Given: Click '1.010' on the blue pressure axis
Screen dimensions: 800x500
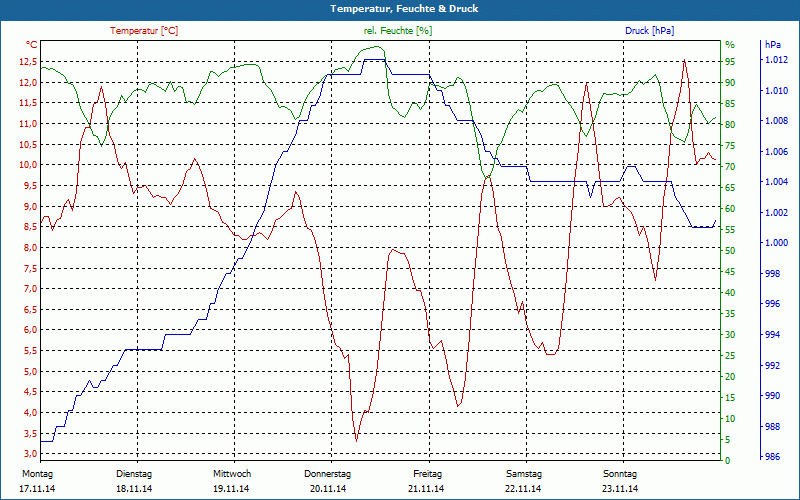Looking at the screenshot, I should coord(776,91).
